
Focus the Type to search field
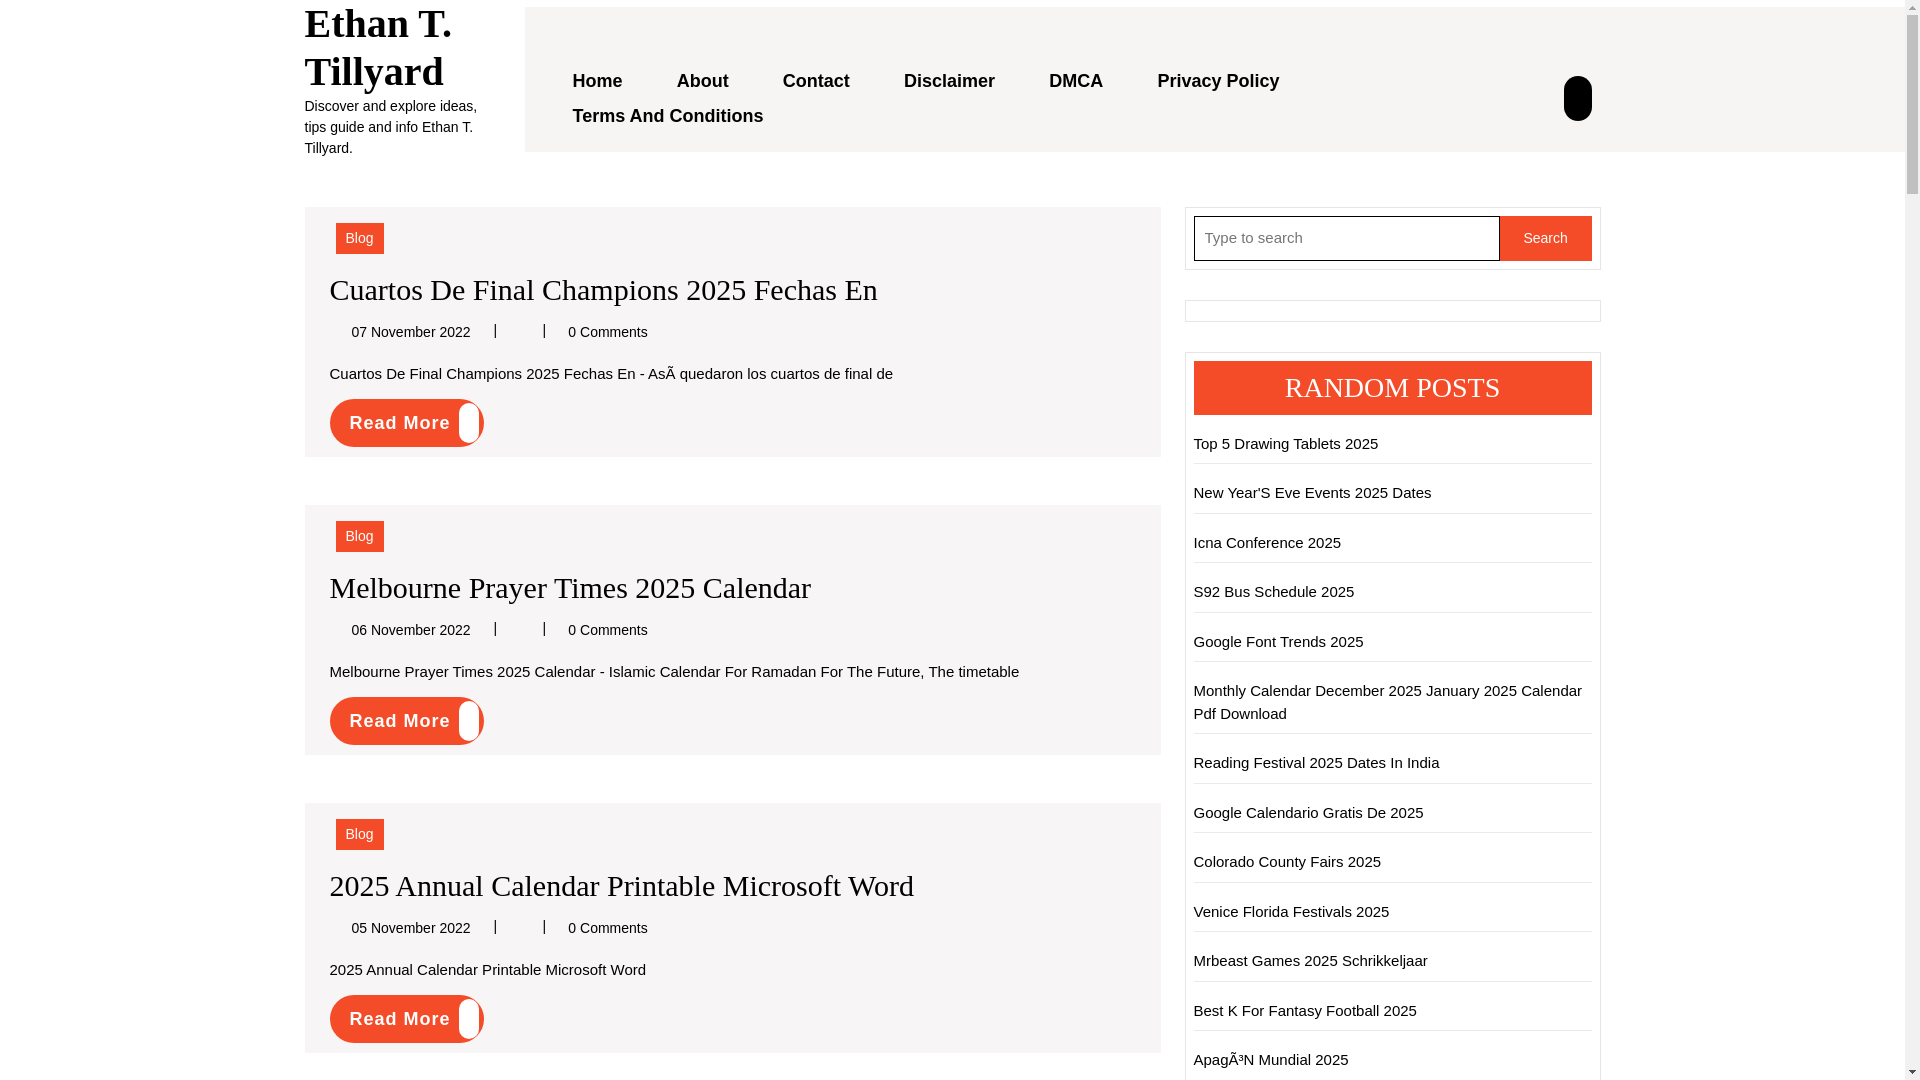1346,238
